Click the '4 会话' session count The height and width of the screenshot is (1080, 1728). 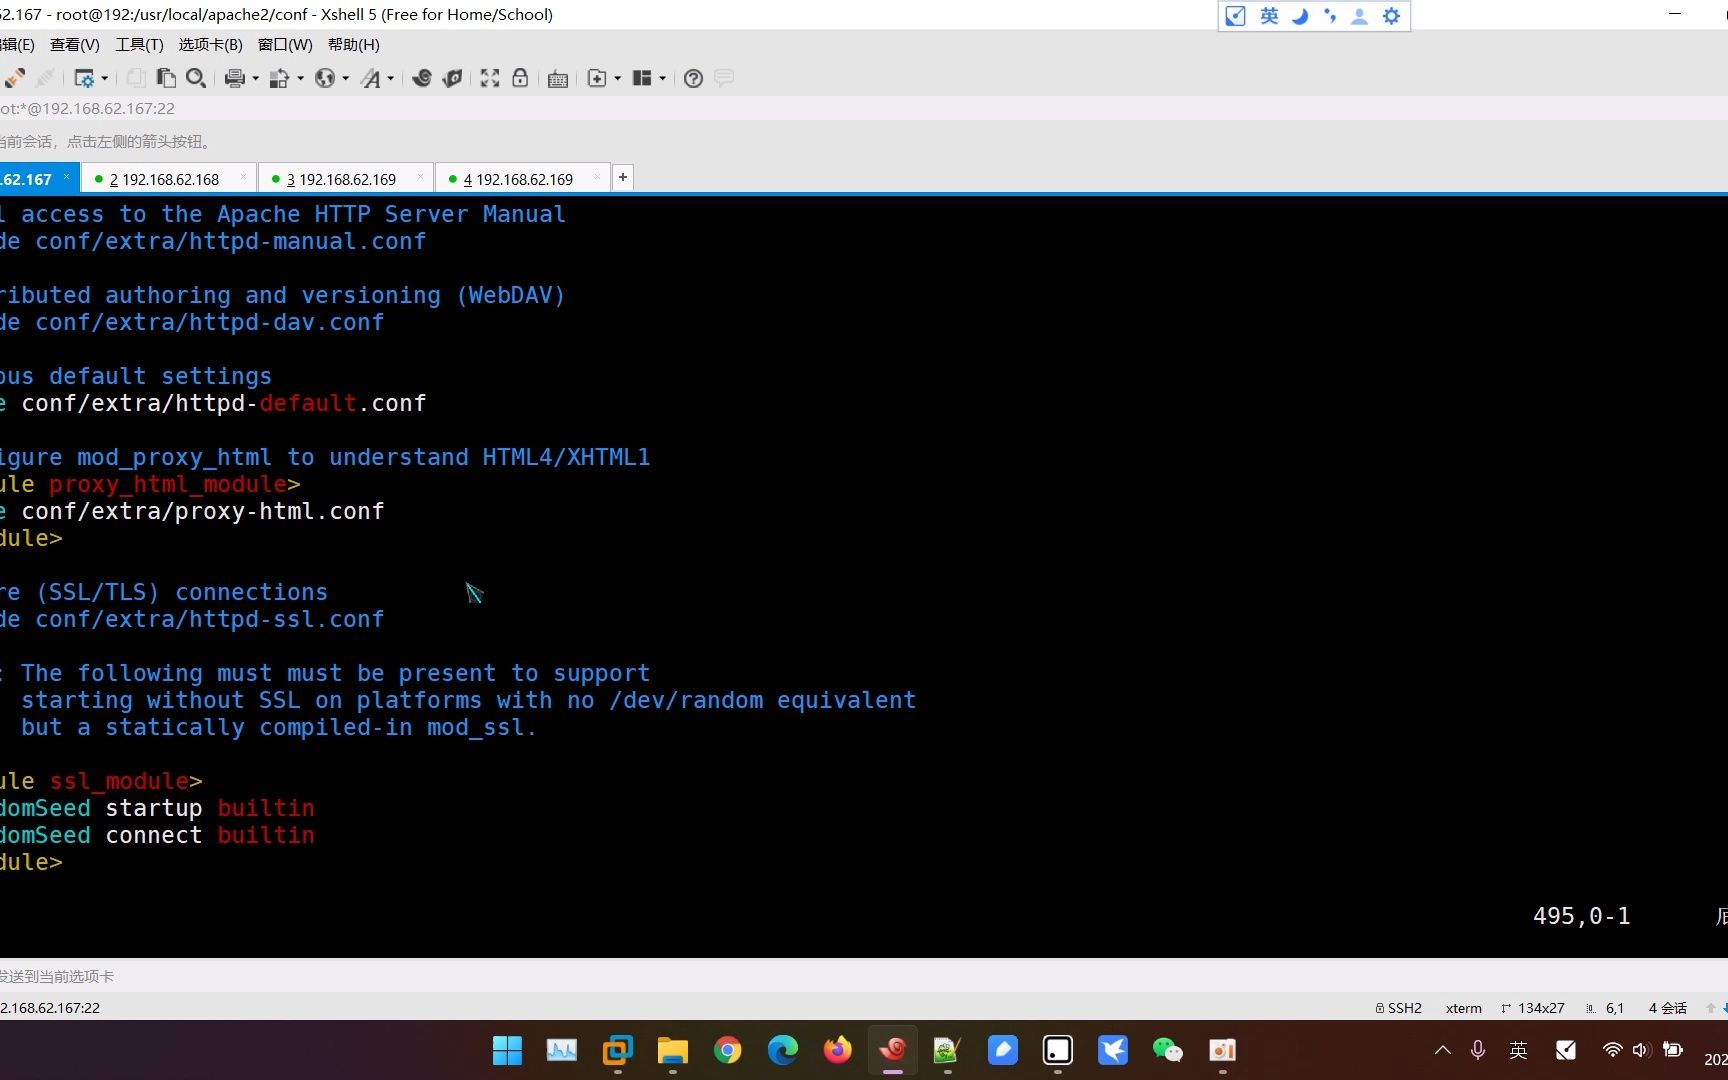pyautogui.click(x=1667, y=1008)
